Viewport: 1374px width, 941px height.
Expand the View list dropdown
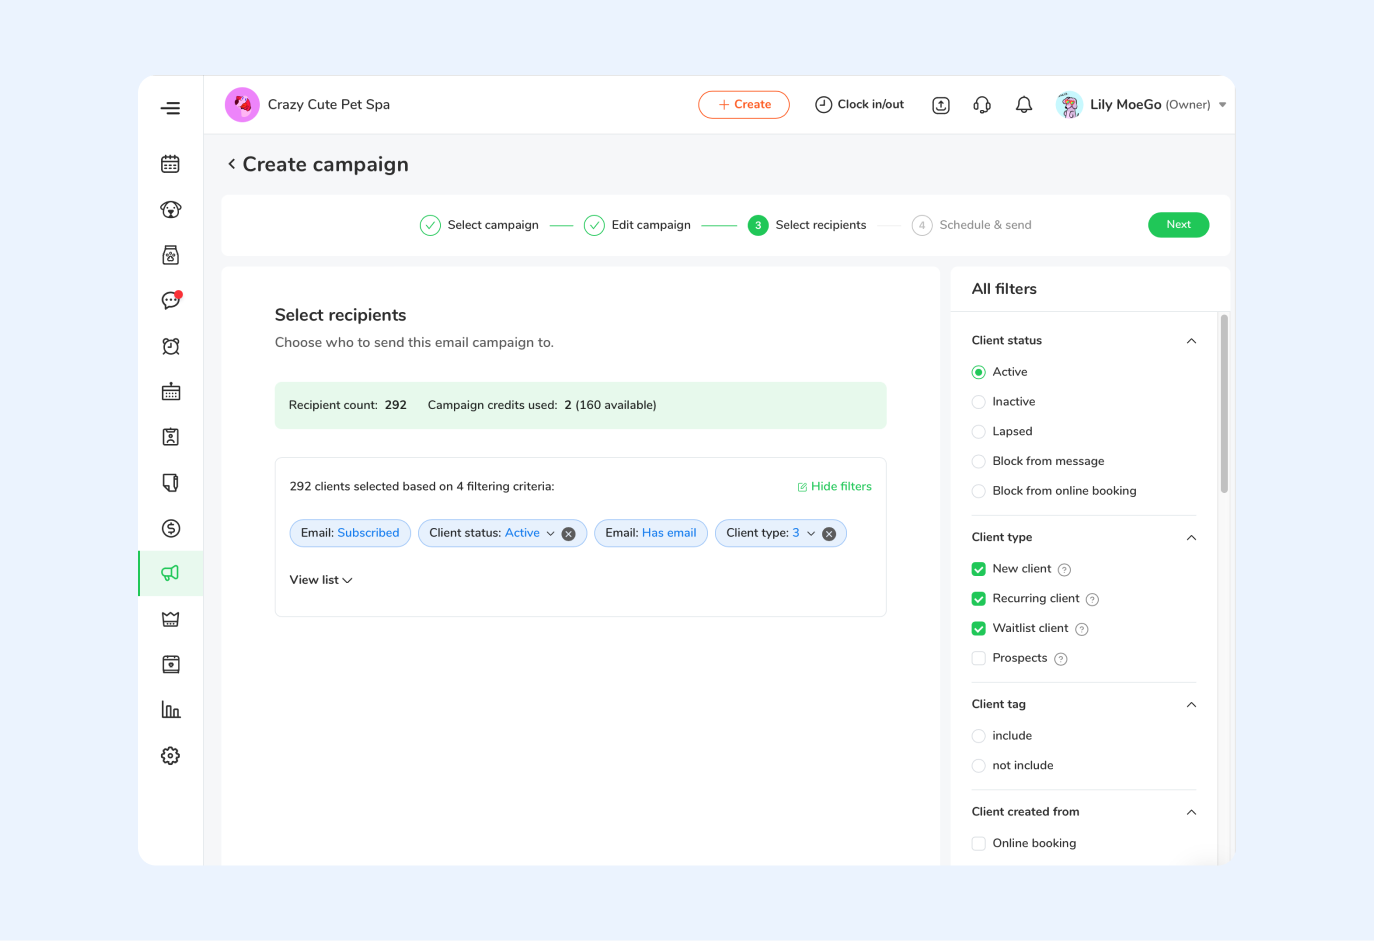(320, 580)
